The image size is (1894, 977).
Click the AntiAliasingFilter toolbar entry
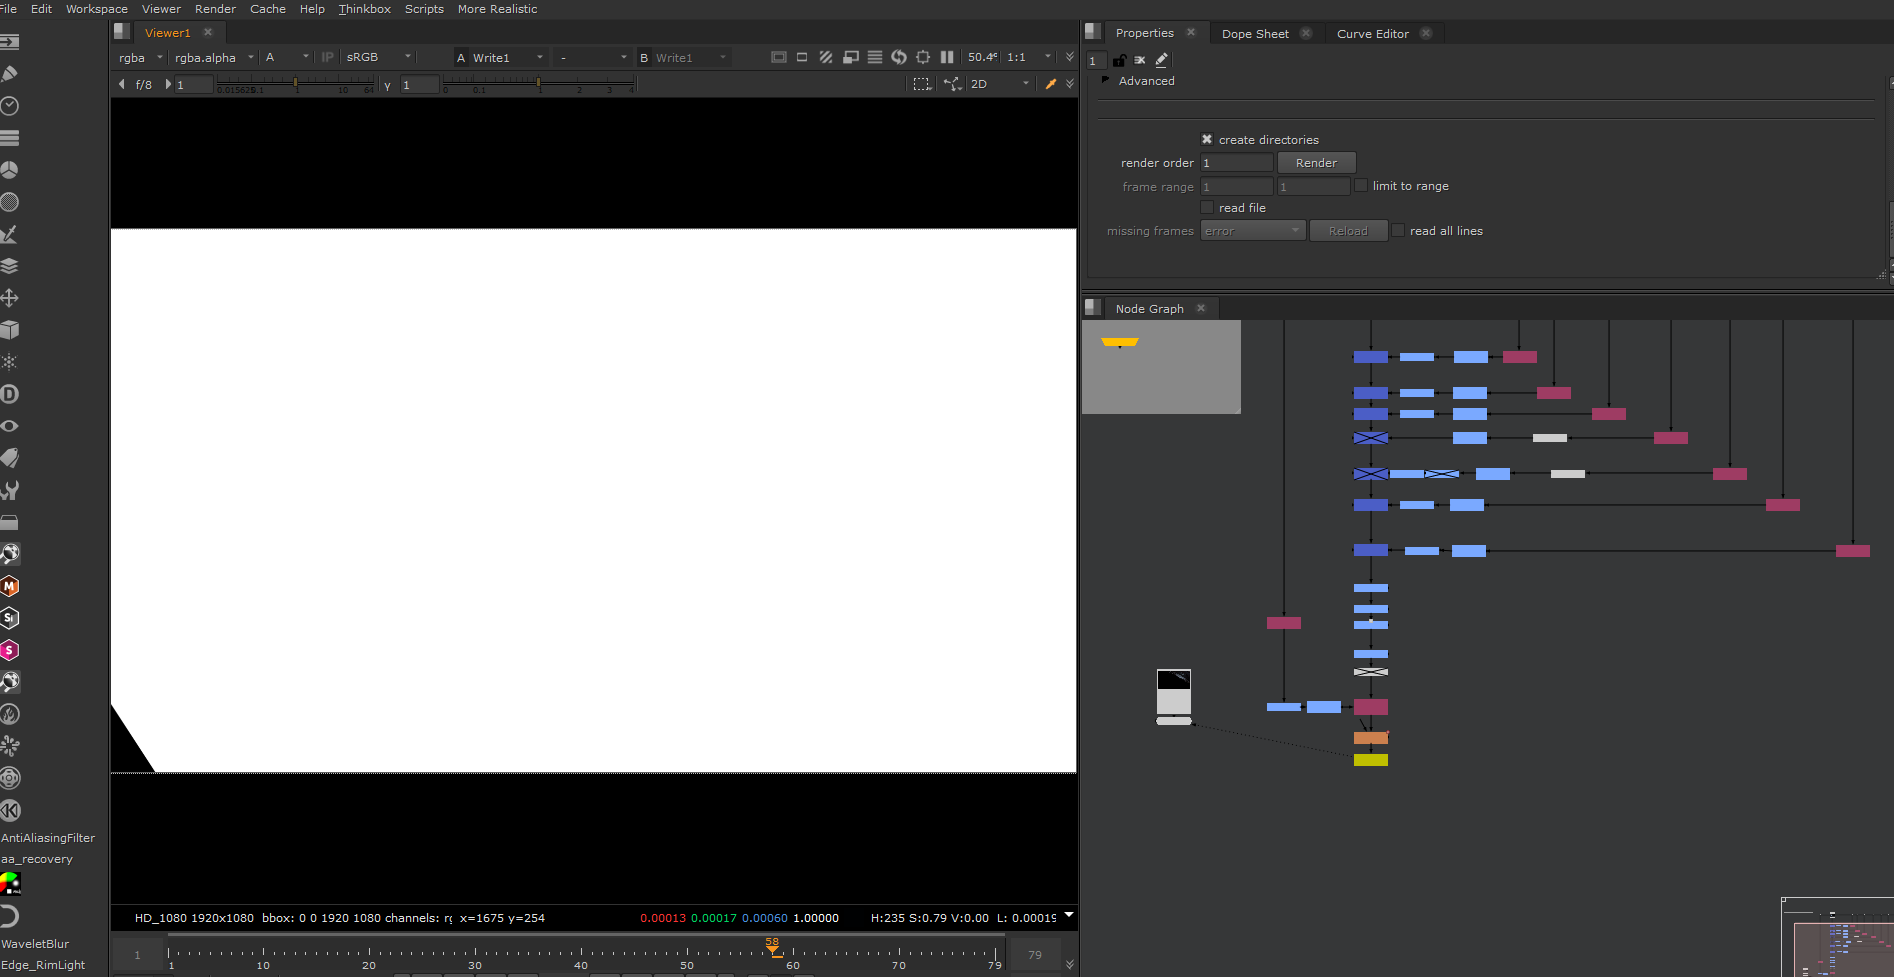point(48,838)
